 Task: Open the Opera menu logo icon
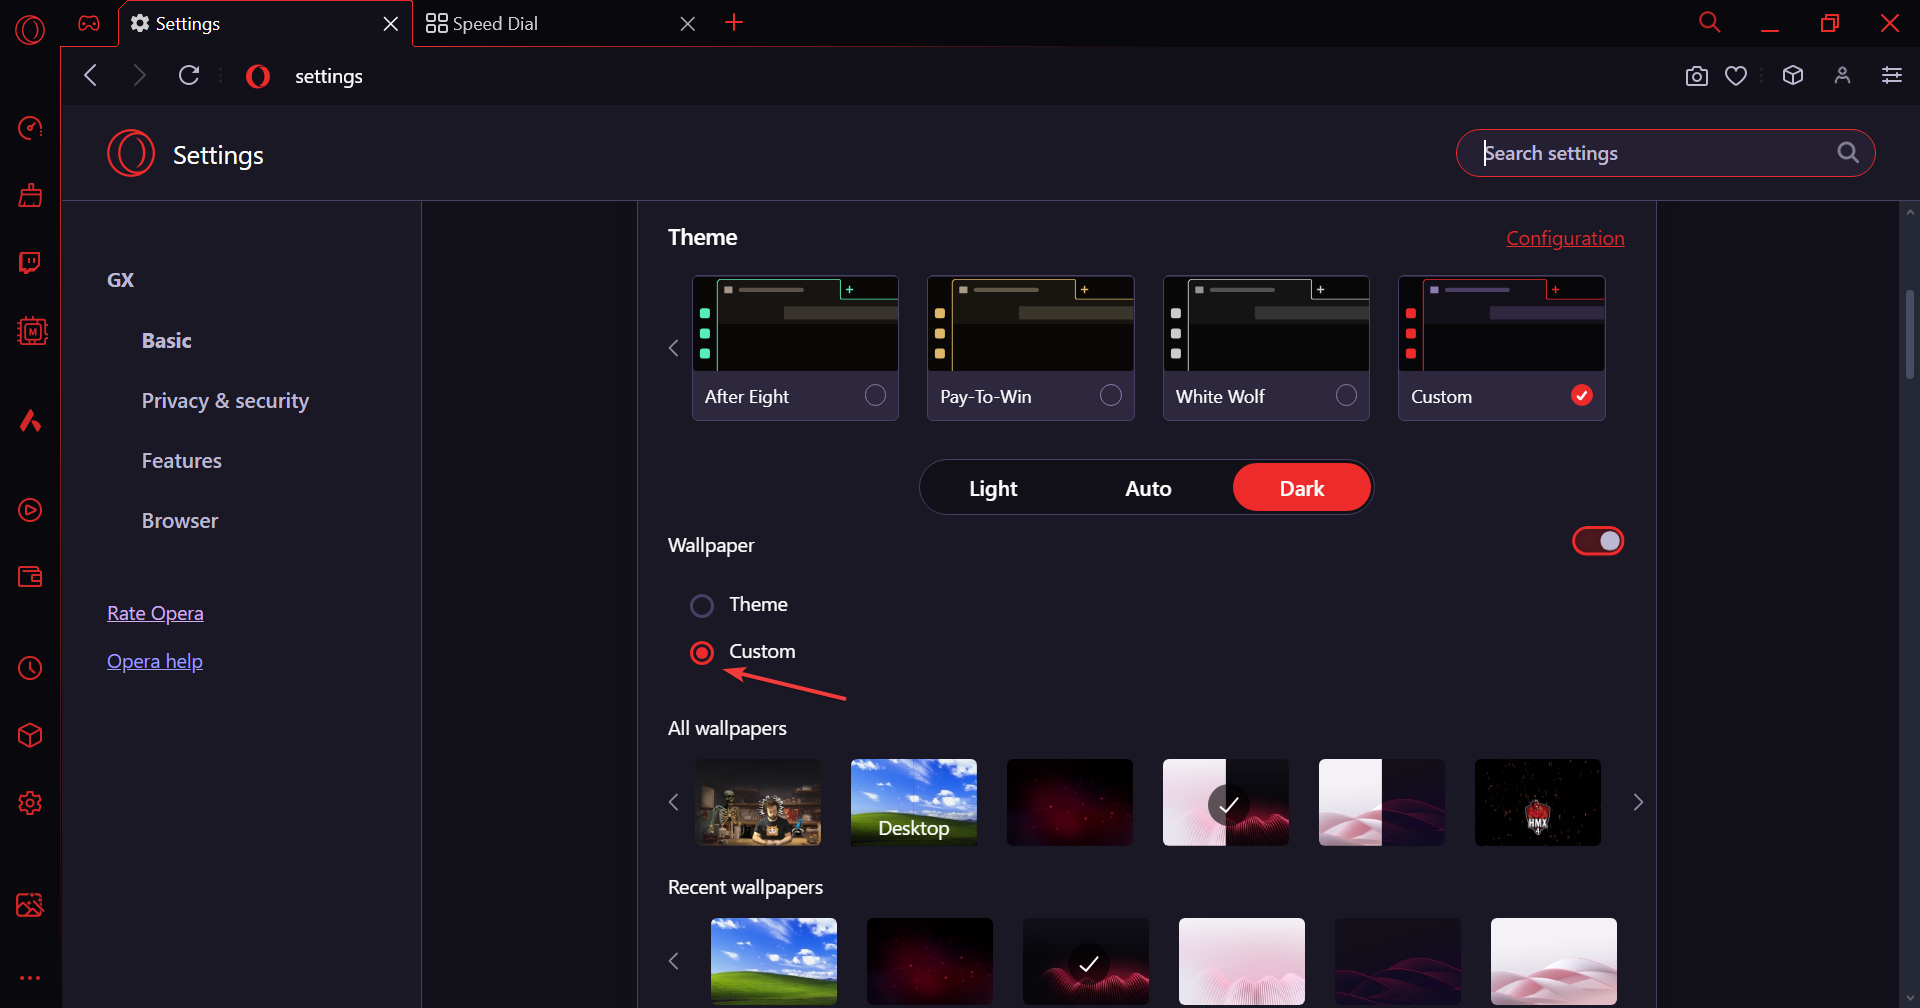coord(30,30)
